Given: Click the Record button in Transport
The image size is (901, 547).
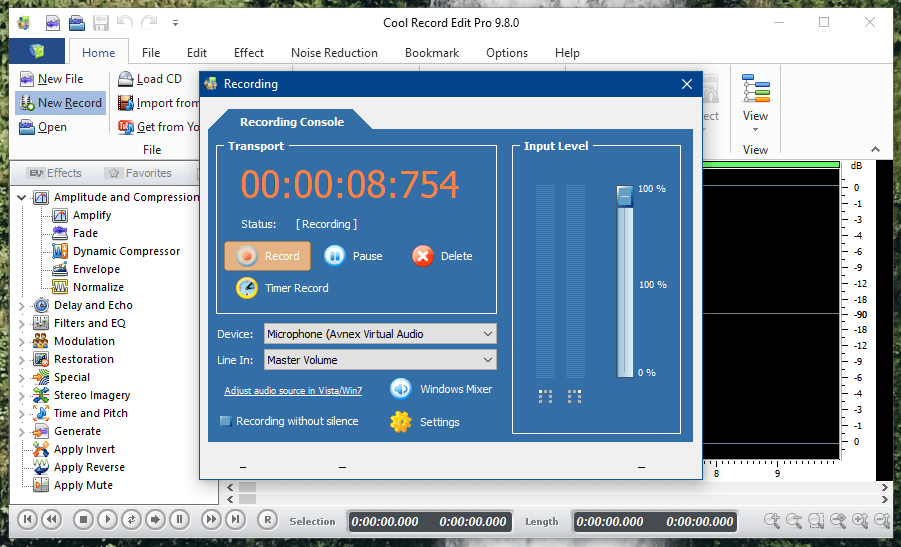Looking at the screenshot, I should coord(267,256).
